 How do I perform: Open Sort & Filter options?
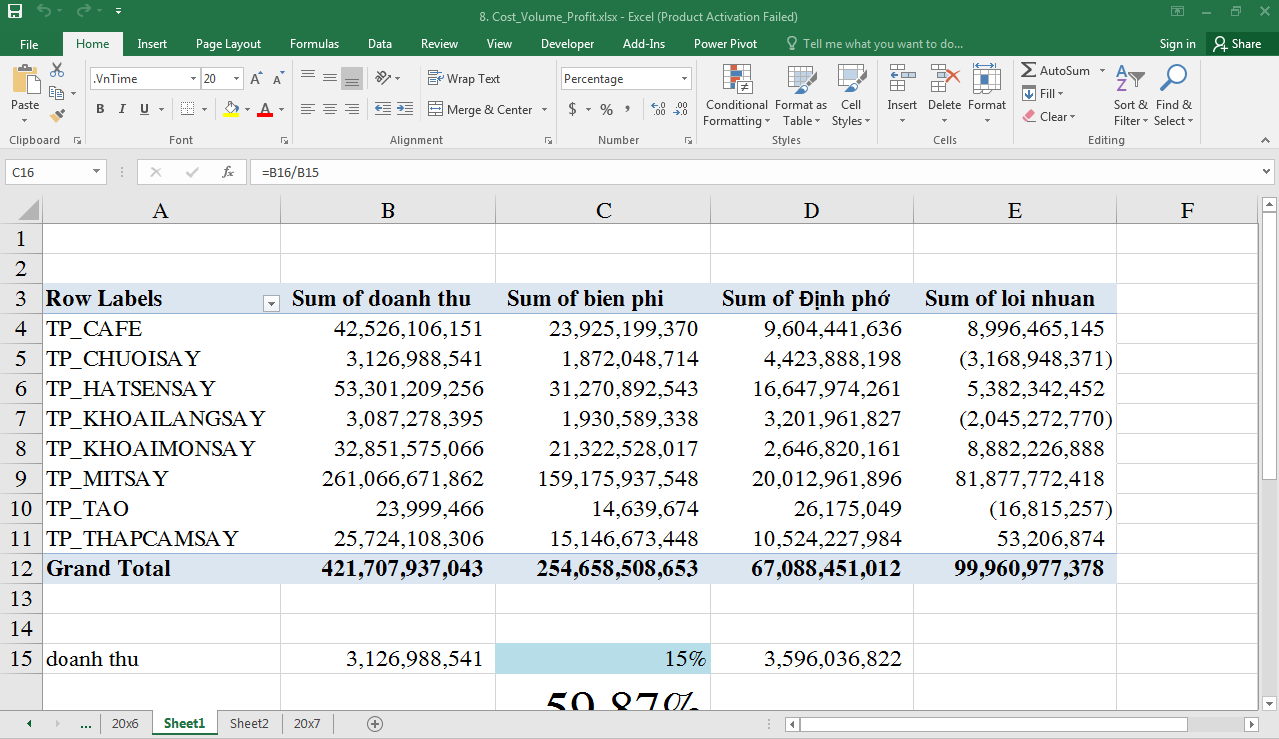[x=1131, y=96]
